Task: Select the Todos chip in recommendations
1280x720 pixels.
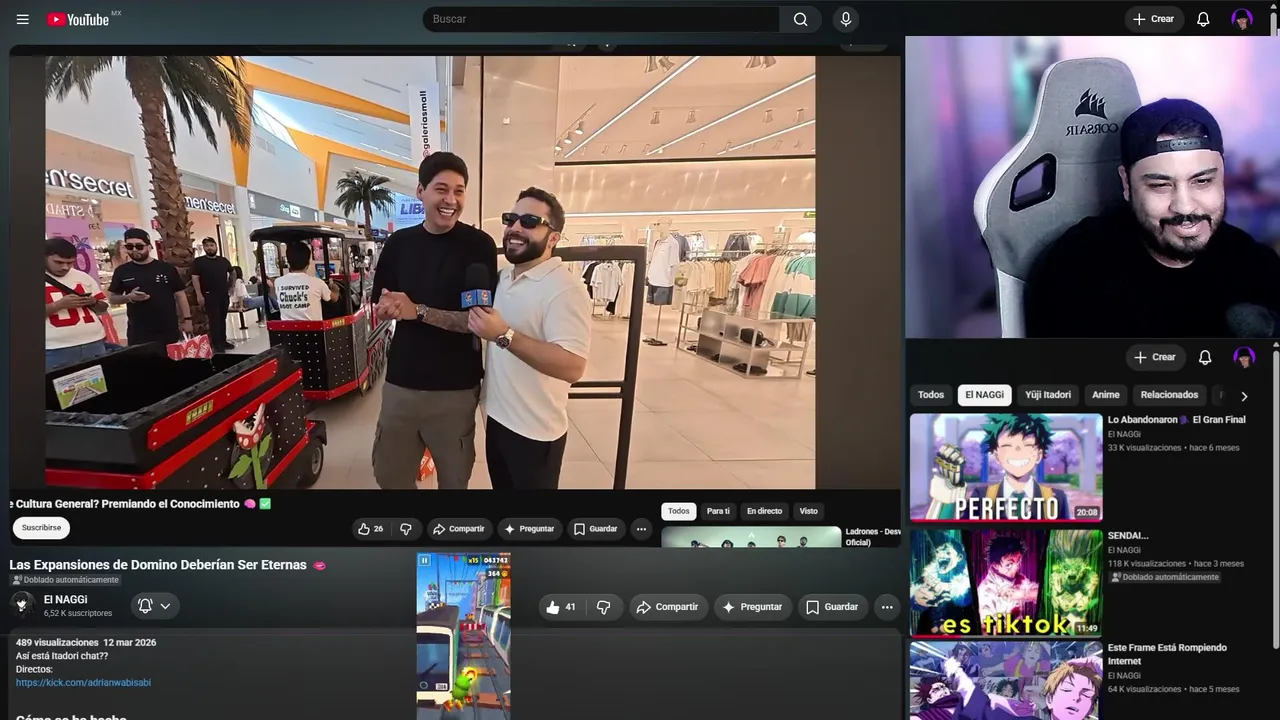Action: (x=931, y=395)
